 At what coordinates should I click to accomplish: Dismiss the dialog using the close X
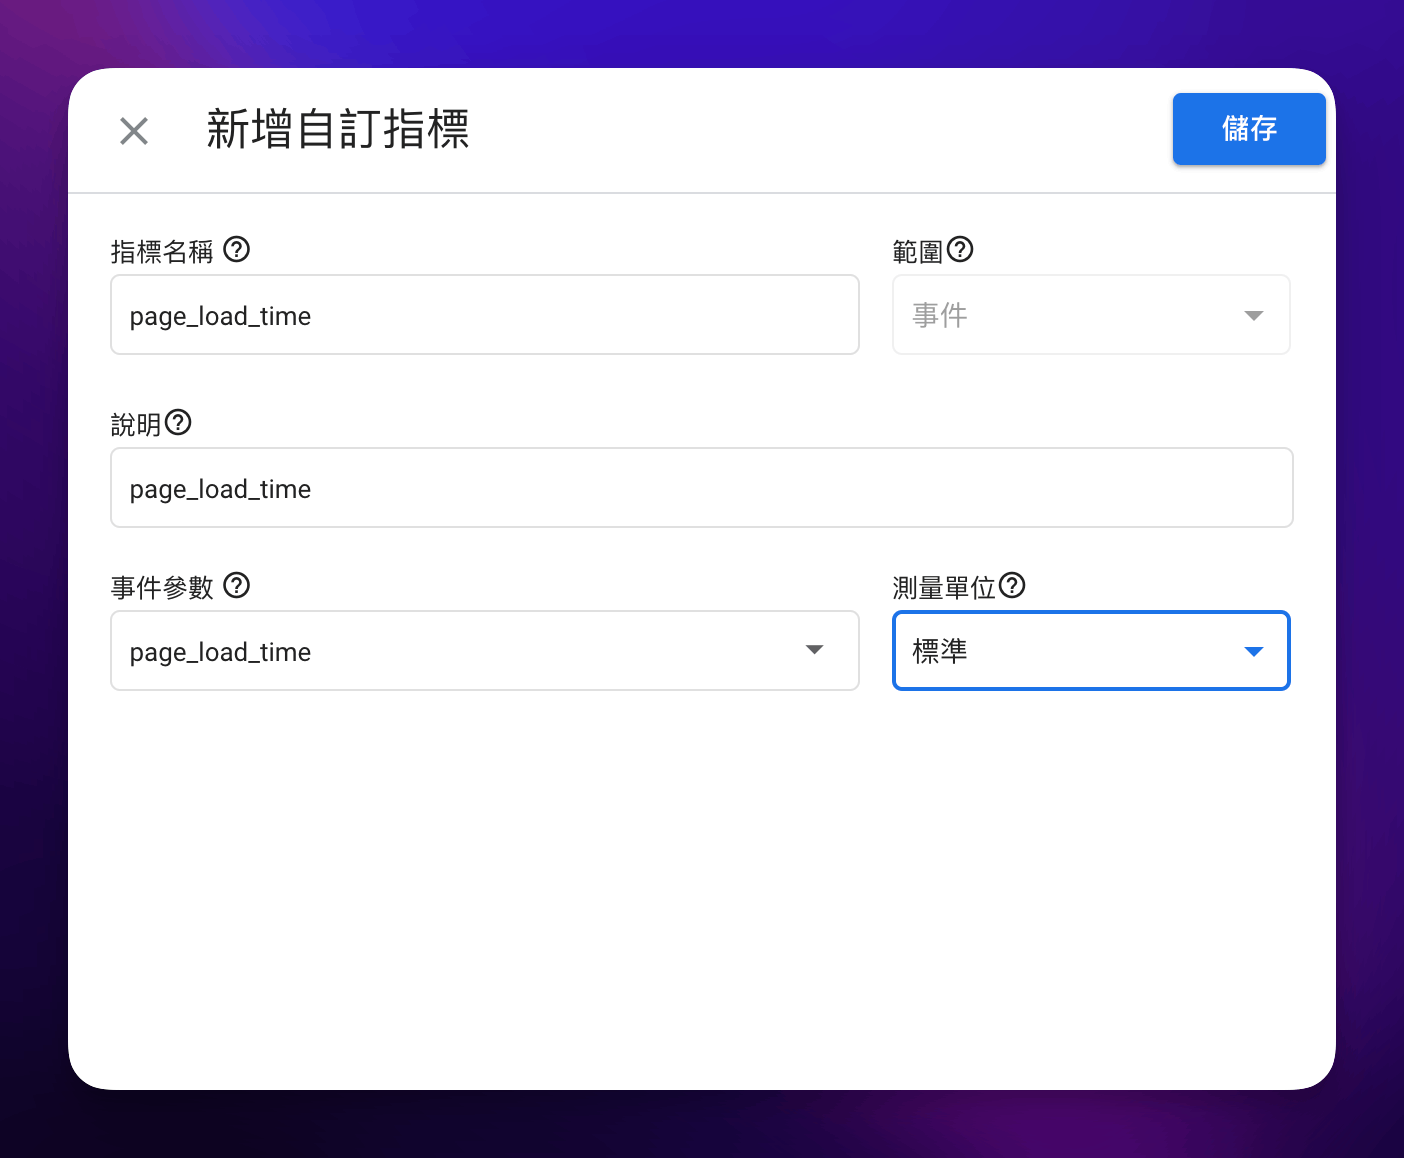pos(134,130)
